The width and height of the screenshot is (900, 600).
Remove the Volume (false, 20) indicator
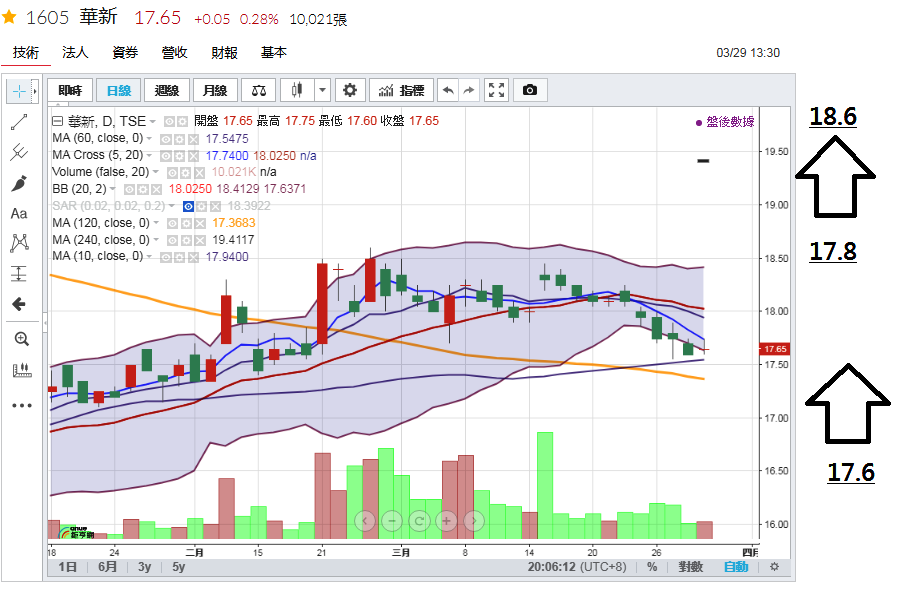click(x=199, y=172)
